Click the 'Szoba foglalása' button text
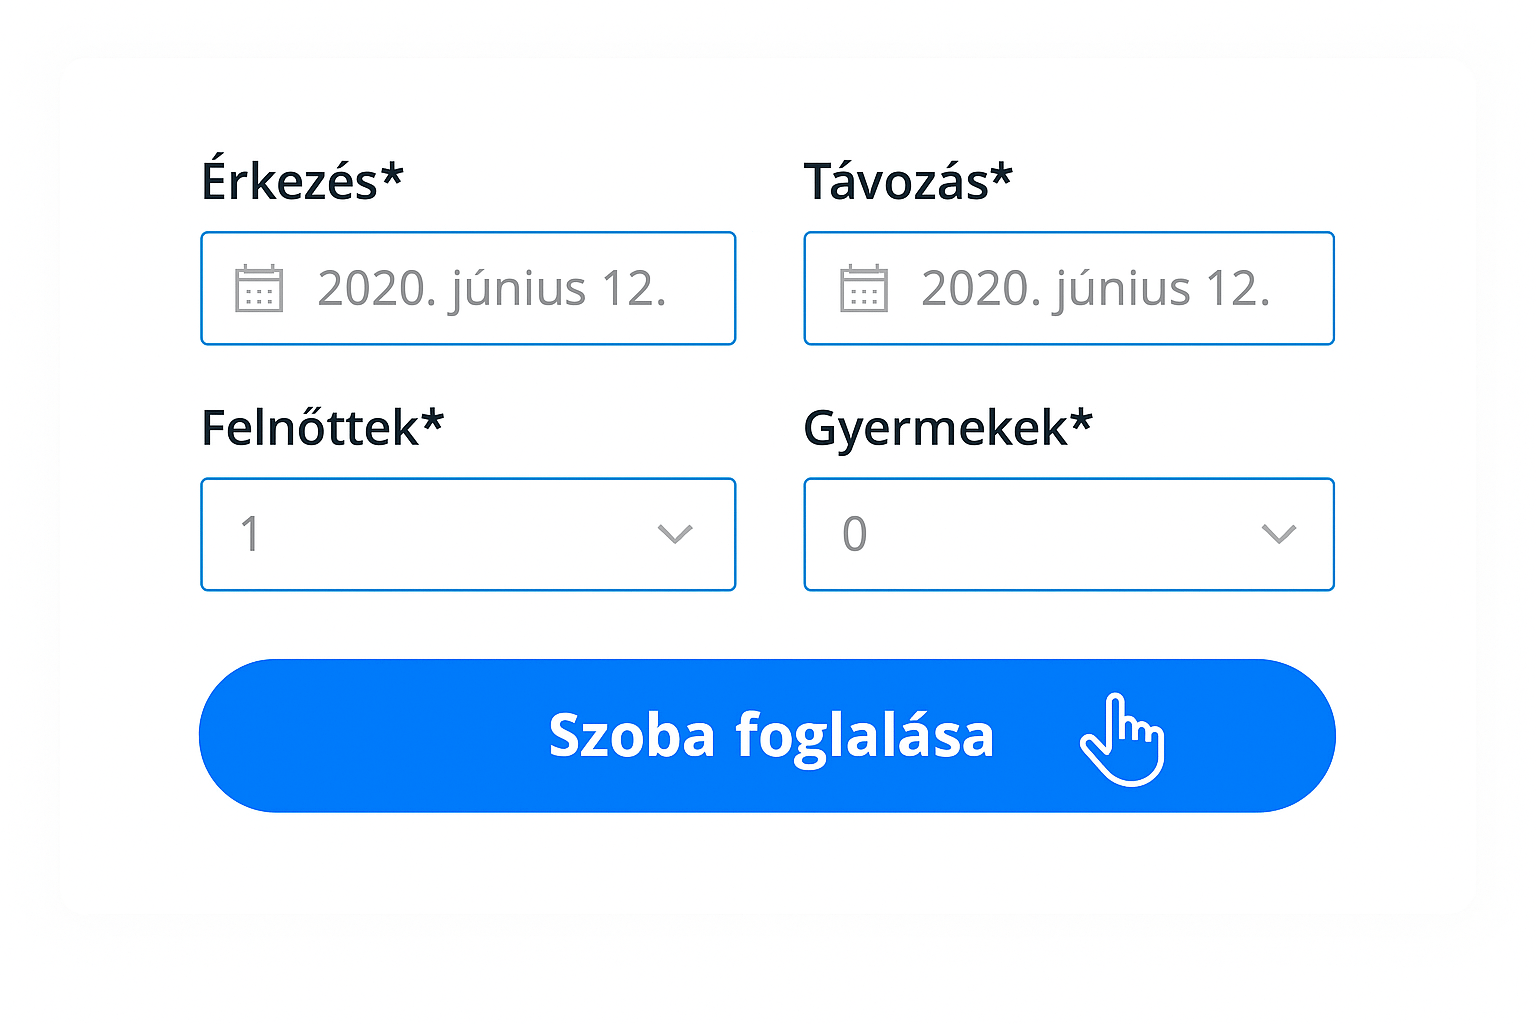Viewport: 1536px width, 1024px height. pyautogui.click(x=771, y=736)
